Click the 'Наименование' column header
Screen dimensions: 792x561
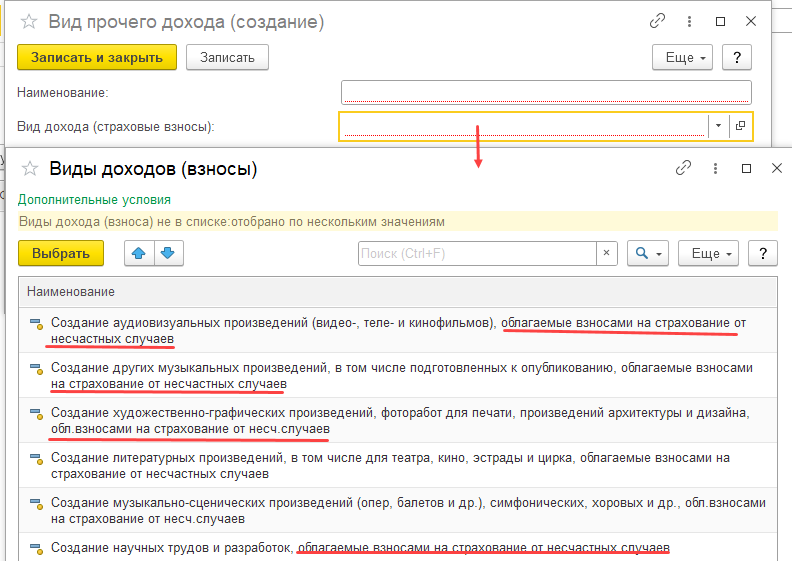[x=398, y=292]
